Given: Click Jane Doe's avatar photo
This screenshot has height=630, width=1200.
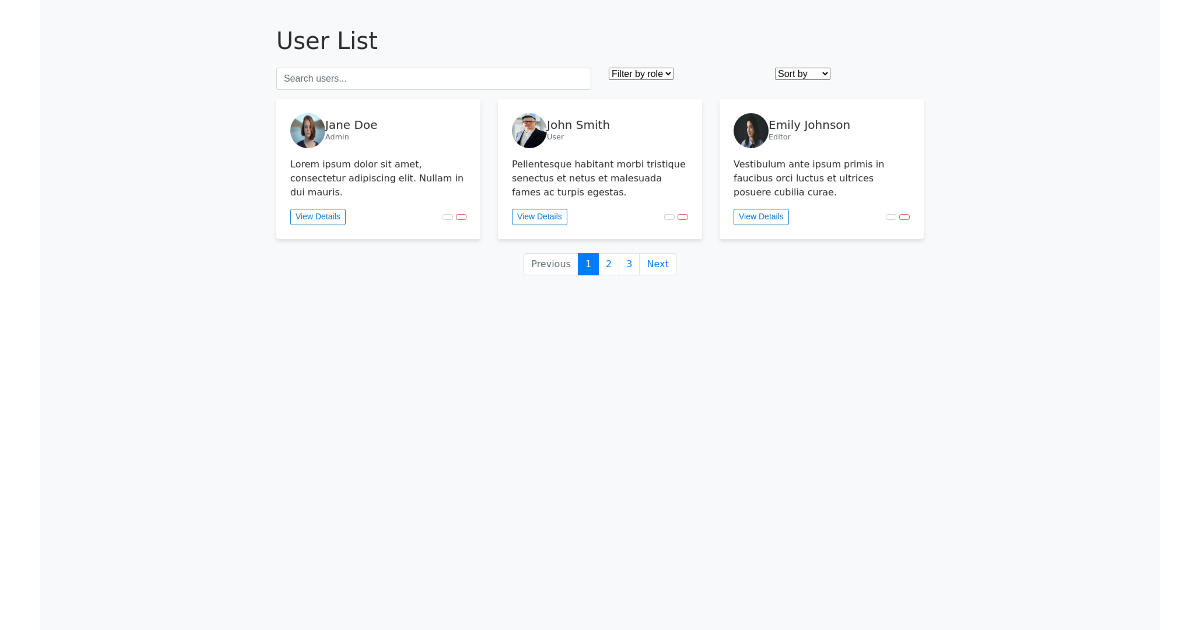Looking at the screenshot, I should 307,131.
